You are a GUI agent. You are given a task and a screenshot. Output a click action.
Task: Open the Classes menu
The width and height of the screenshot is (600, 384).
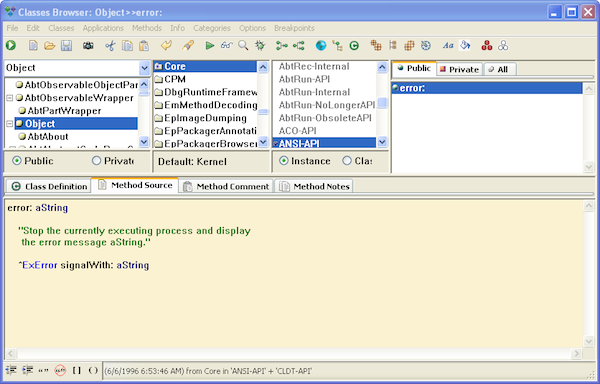tap(61, 28)
